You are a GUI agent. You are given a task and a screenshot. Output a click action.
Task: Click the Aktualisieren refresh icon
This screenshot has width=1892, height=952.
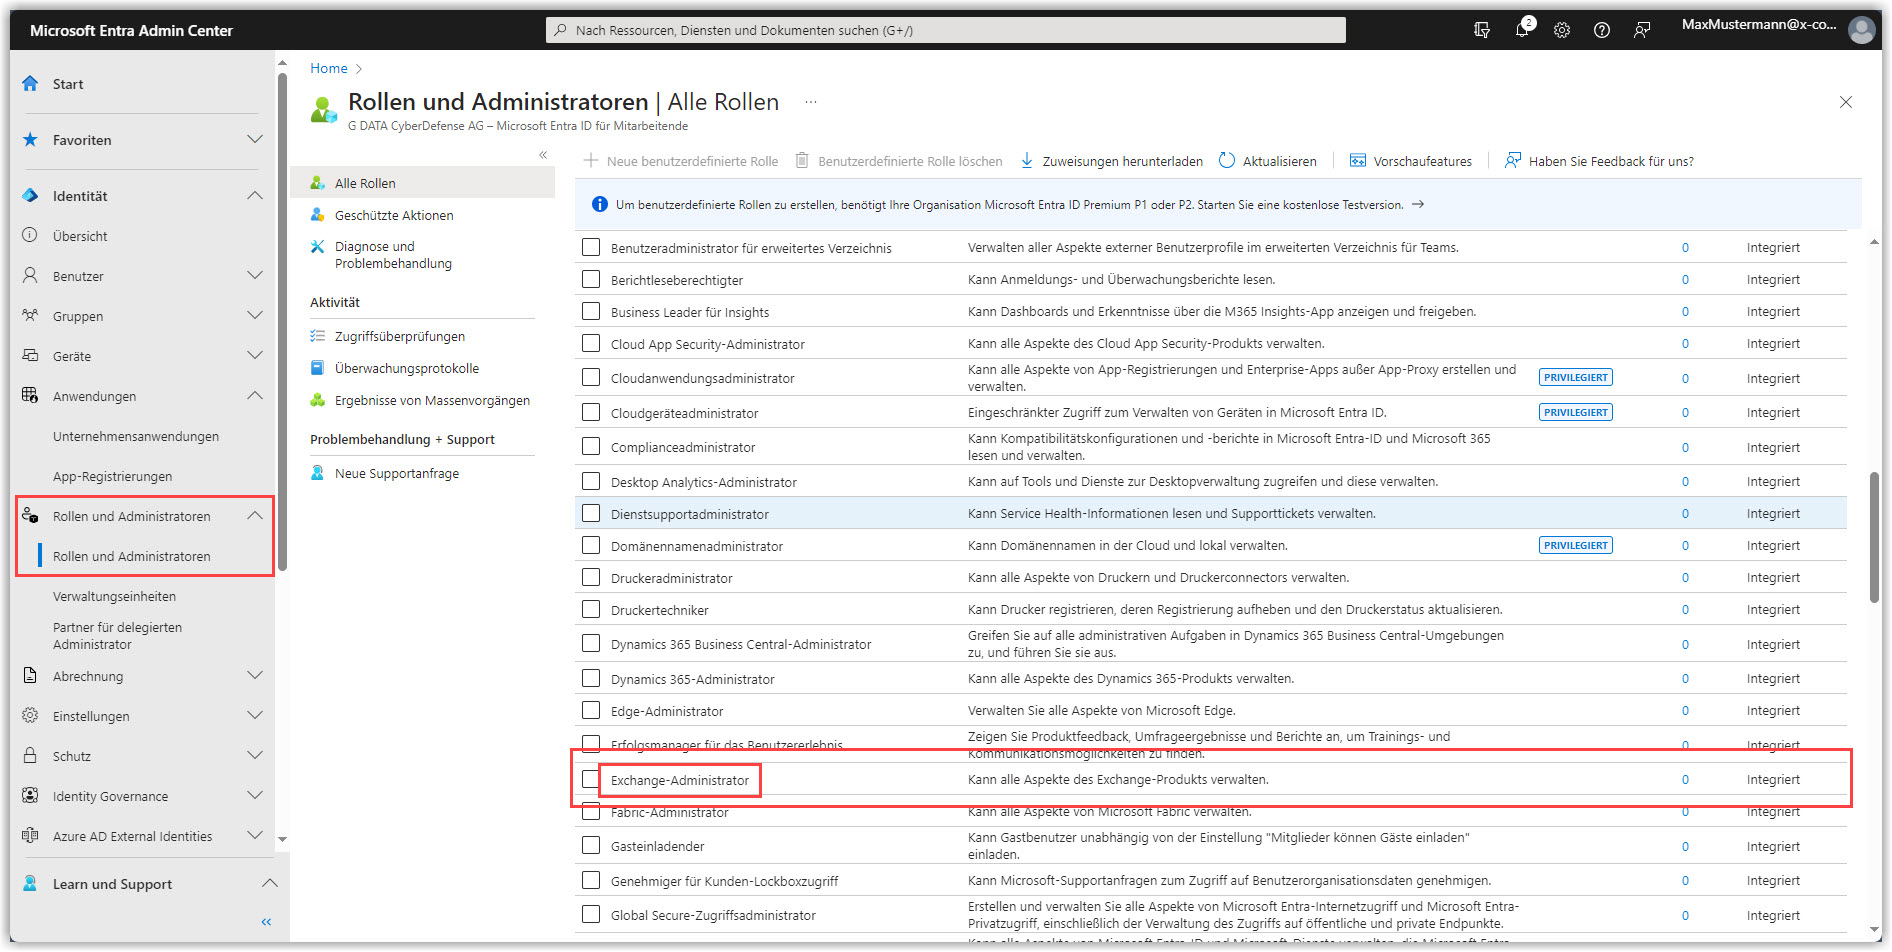1227,160
